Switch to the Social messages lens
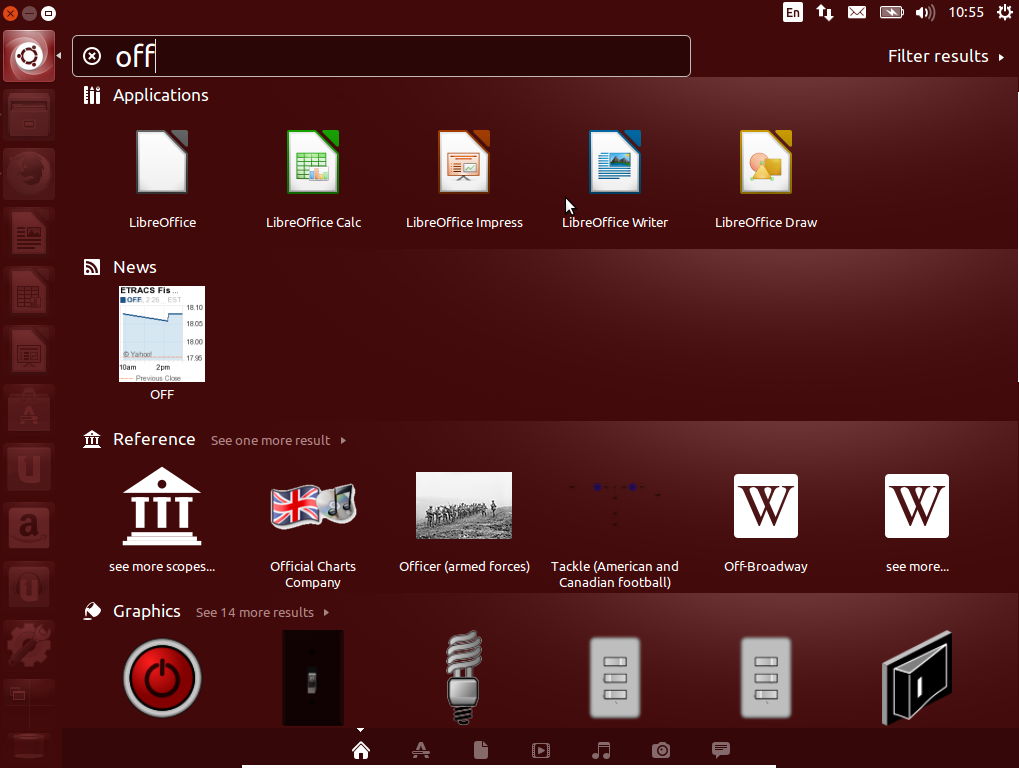 pyautogui.click(x=721, y=750)
